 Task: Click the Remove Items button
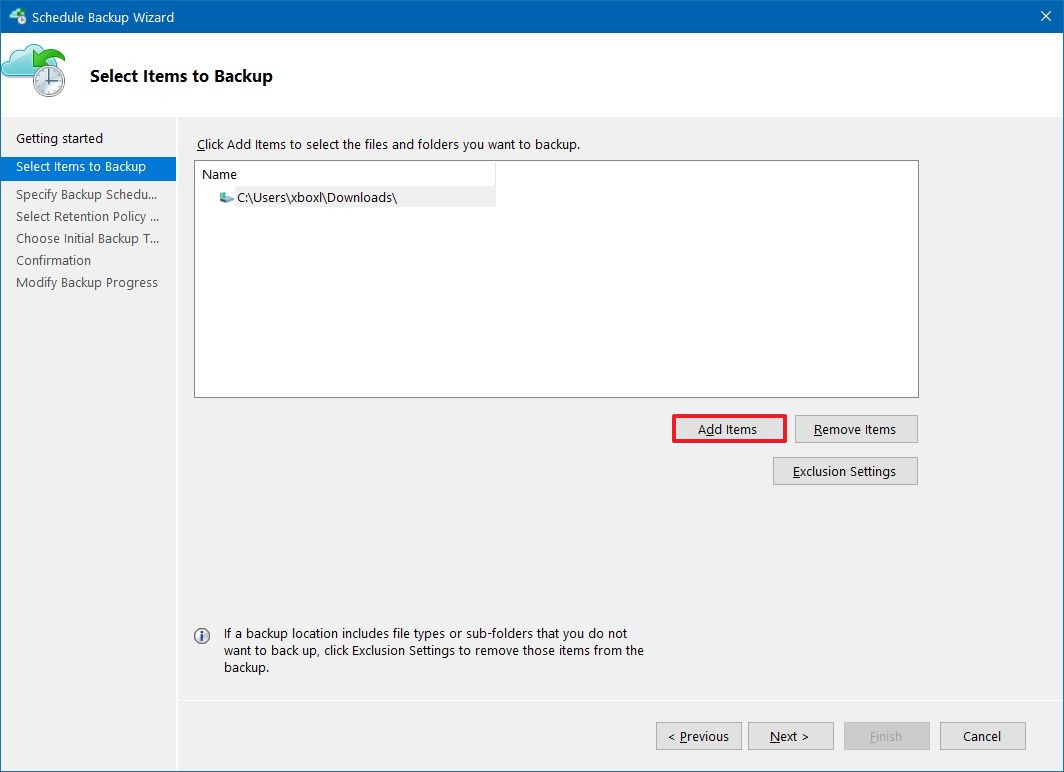point(856,428)
